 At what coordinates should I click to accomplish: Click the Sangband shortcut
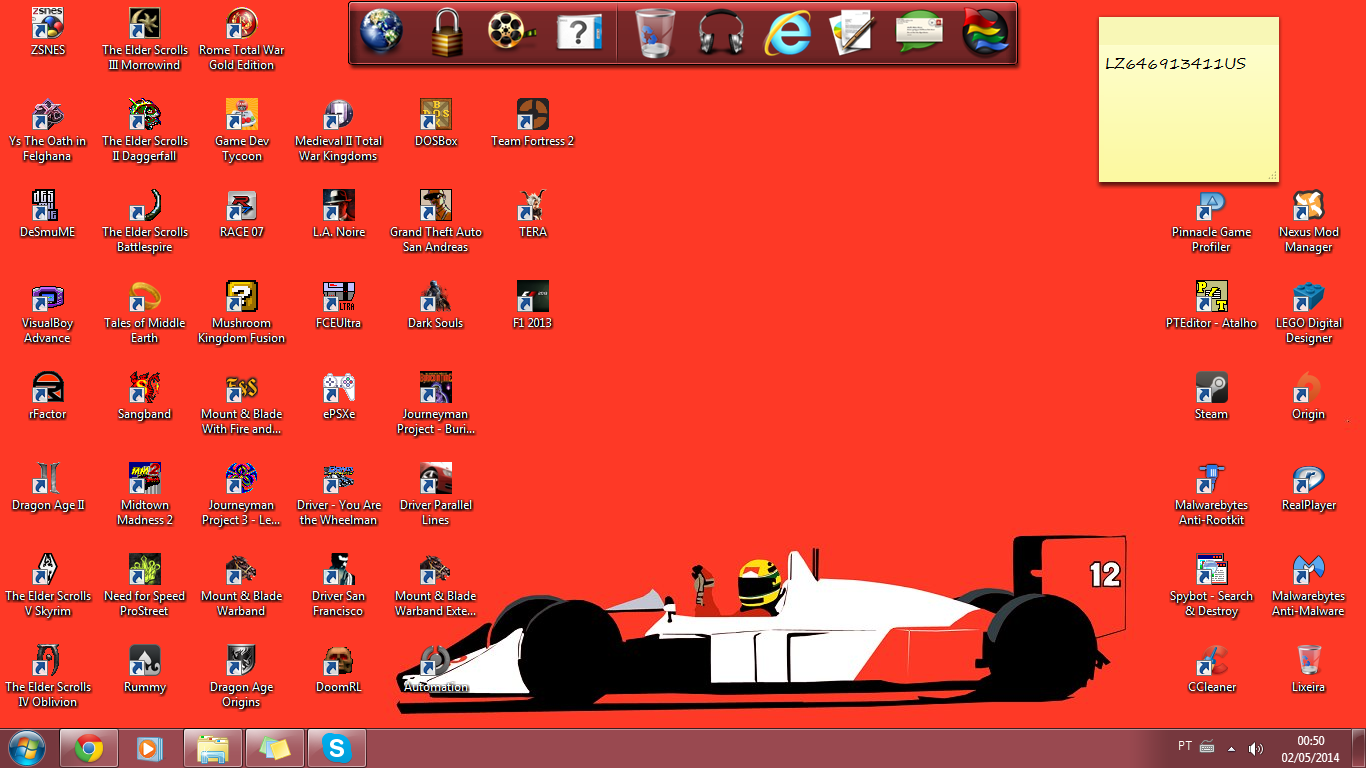[145, 387]
